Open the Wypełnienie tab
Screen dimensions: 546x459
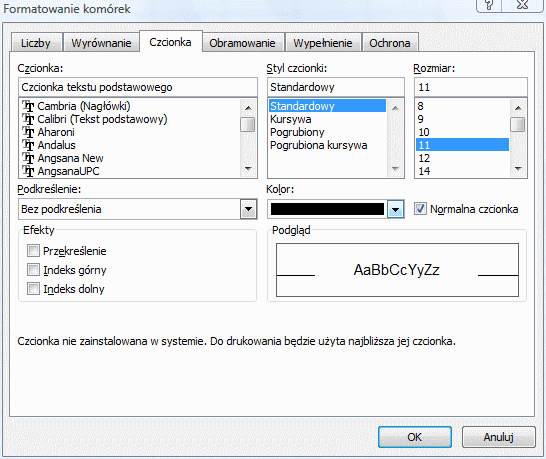pyautogui.click(x=322, y=43)
